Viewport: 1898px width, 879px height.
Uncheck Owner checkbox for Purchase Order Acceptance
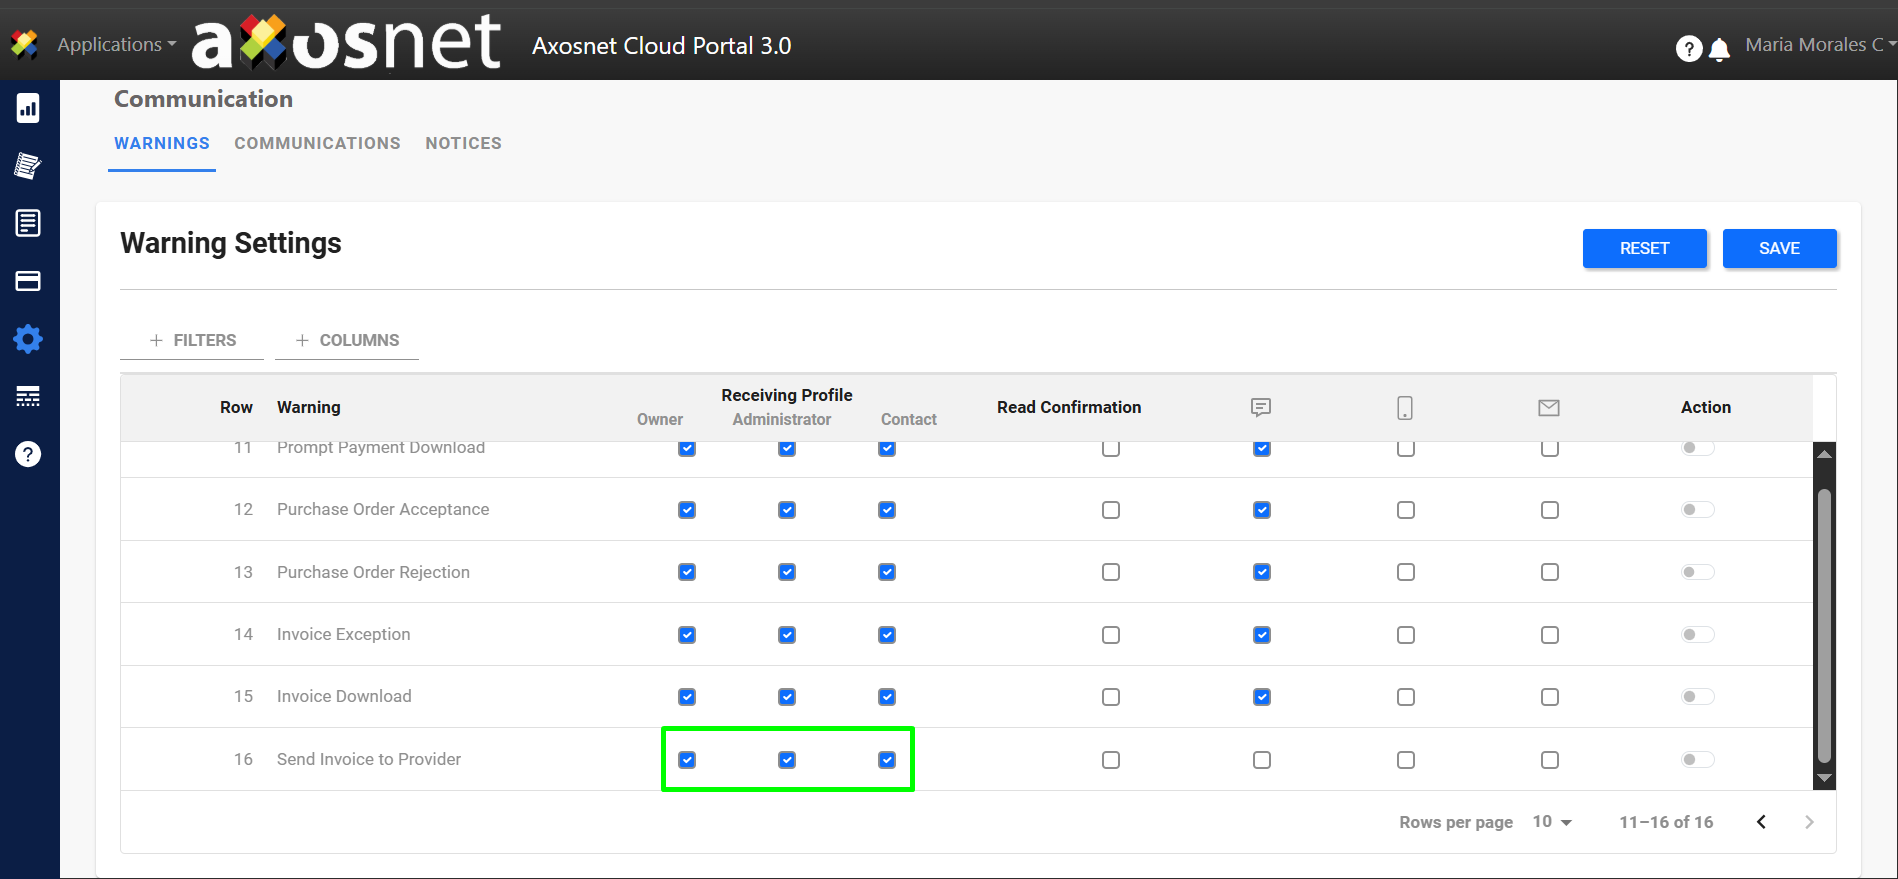[687, 510]
